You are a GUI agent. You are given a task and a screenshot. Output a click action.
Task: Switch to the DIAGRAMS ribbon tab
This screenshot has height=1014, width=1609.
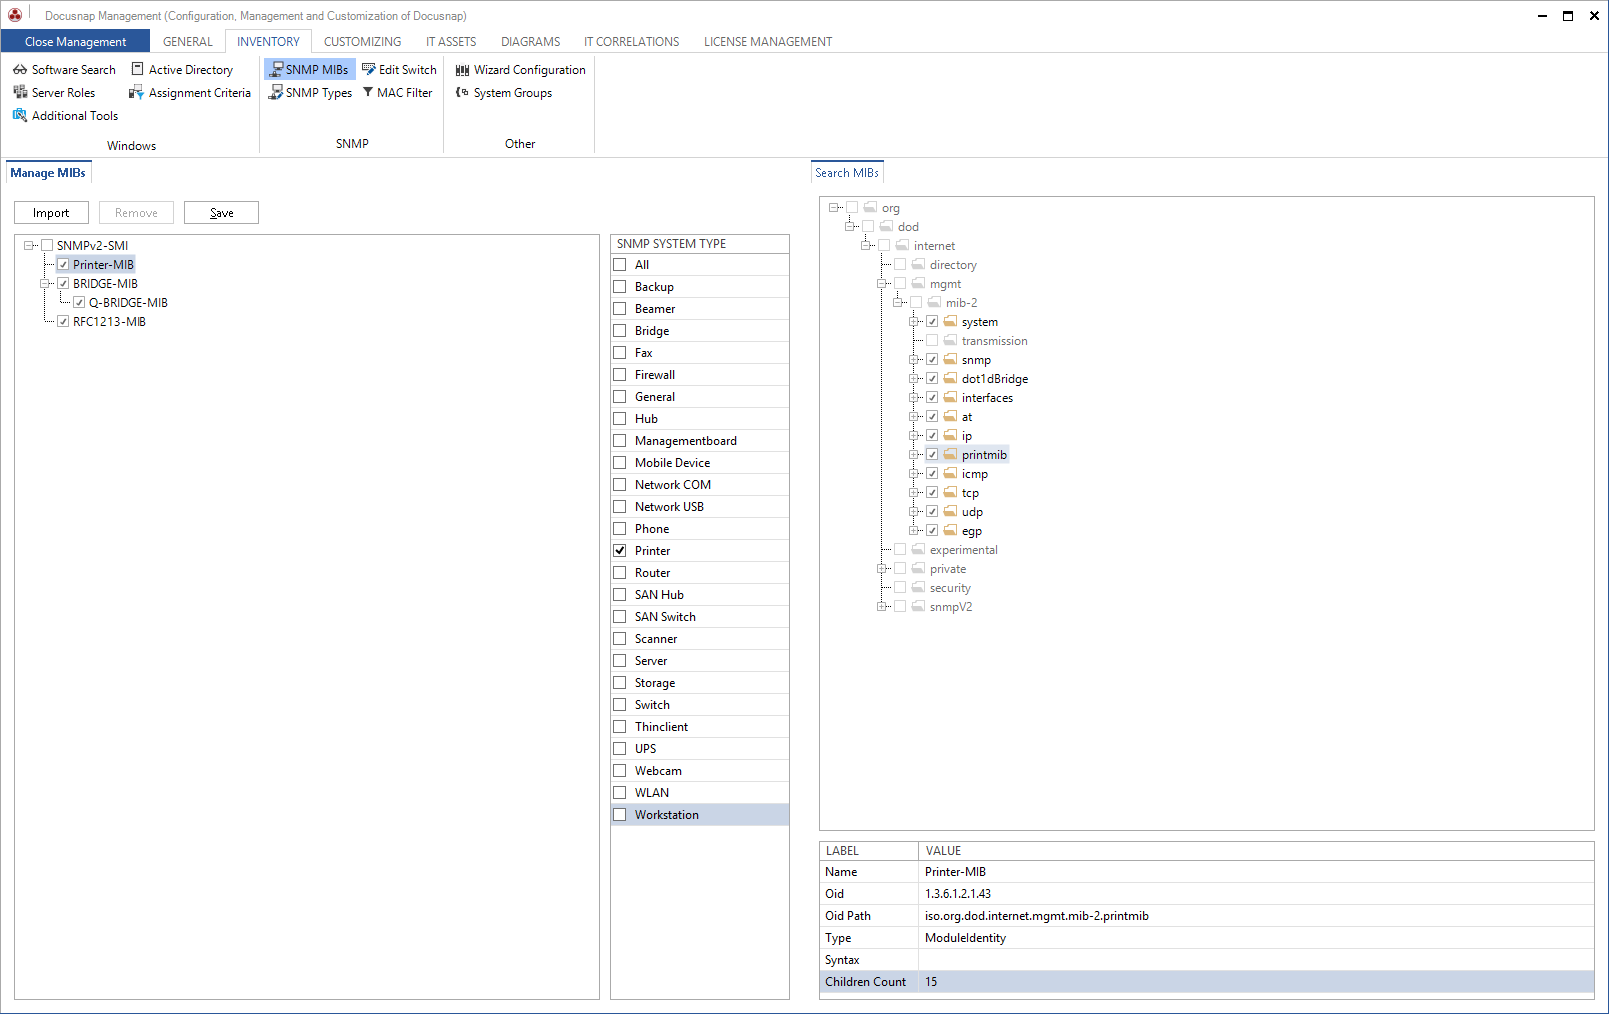(530, 41)
